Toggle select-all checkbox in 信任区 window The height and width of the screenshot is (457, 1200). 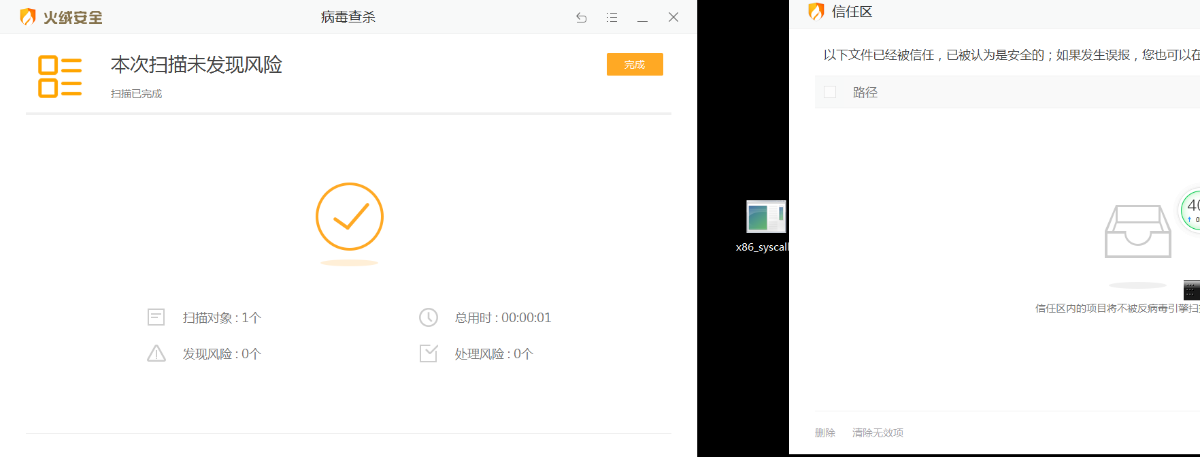coord(830,92)
